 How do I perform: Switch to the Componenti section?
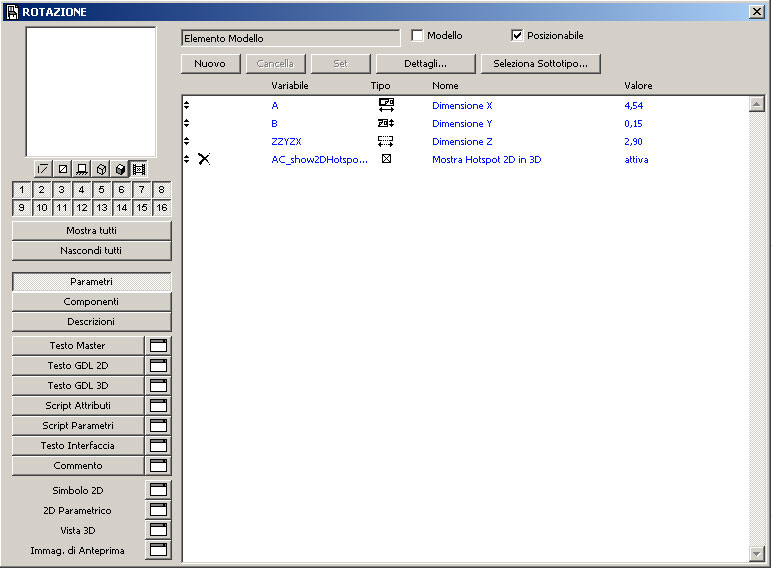[x=91, y=302]
